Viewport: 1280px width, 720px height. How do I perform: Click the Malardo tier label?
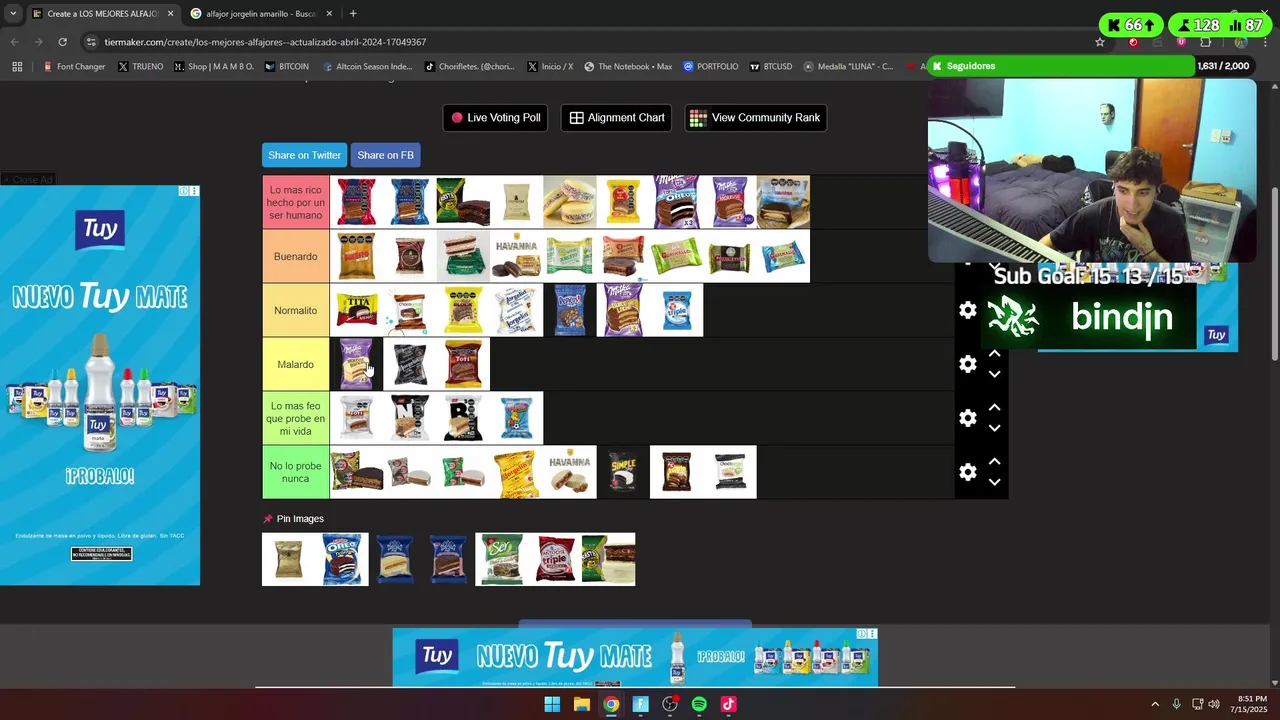[296, 365]
